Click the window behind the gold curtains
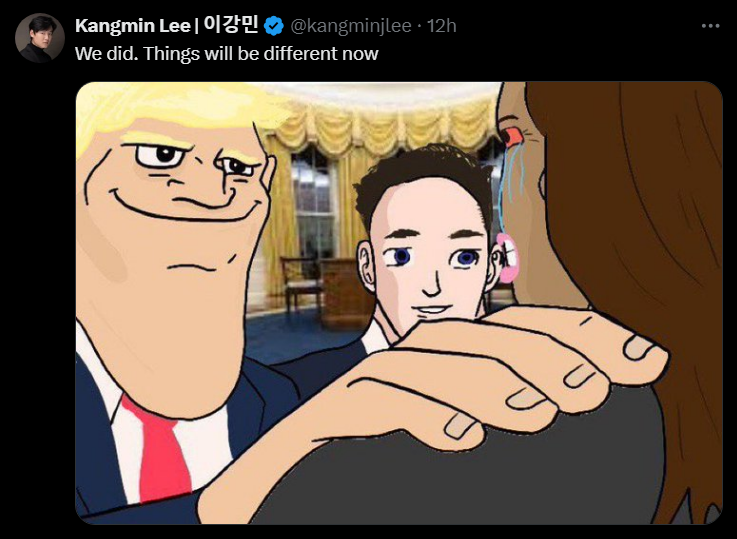 pyautogui.click(x=314, y=200)
